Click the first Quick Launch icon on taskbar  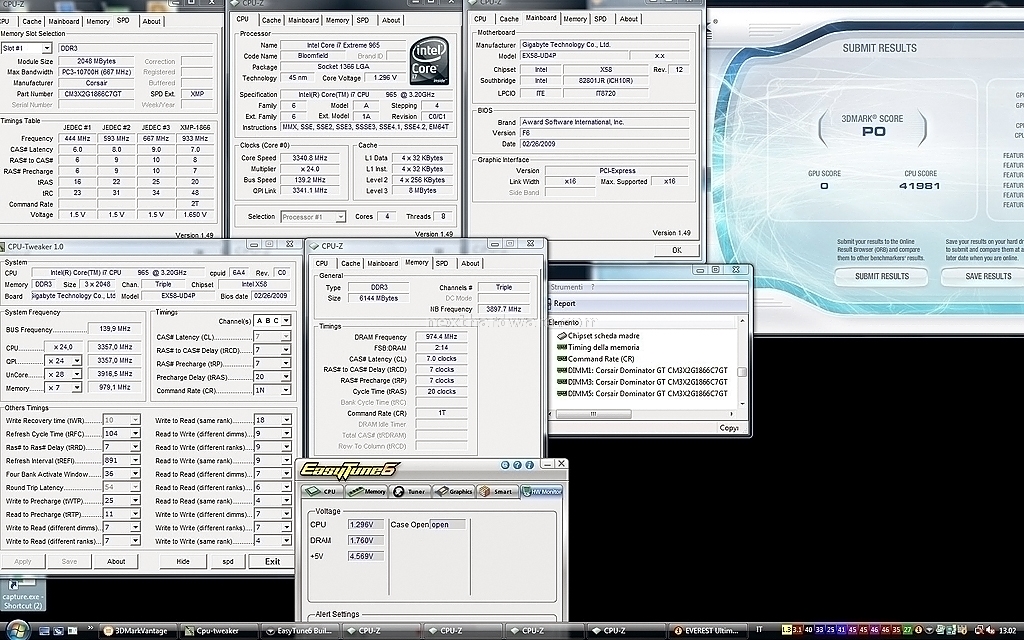coord(44,631)
